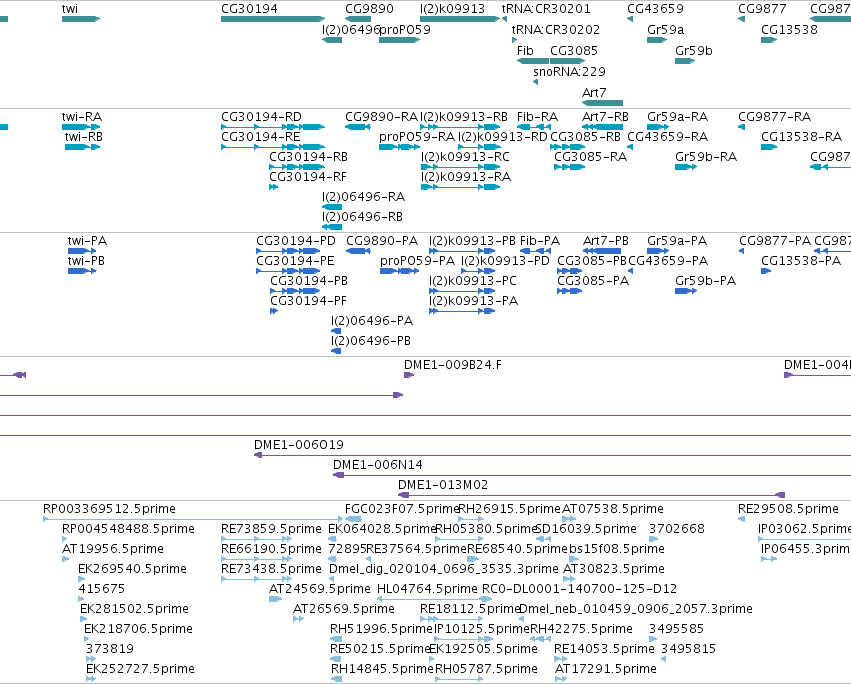The image size is (851, 684).
Task: Click the RP004548488.5prime EST
Action: pyautogui.click(x=65, y=539)
